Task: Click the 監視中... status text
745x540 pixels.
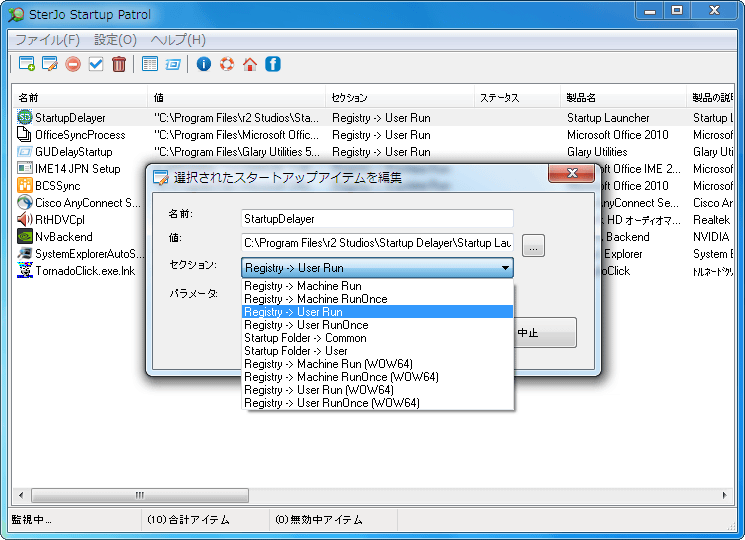Action: (x=31, y=520)
